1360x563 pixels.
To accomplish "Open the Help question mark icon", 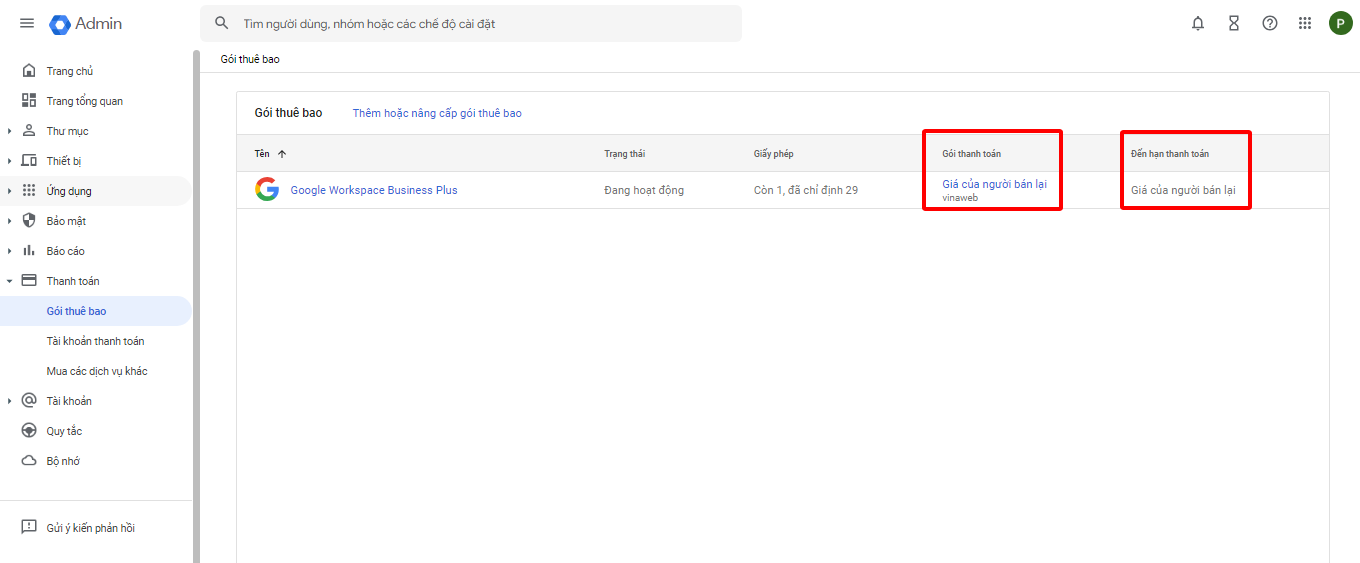I will tap(1270, 23).
